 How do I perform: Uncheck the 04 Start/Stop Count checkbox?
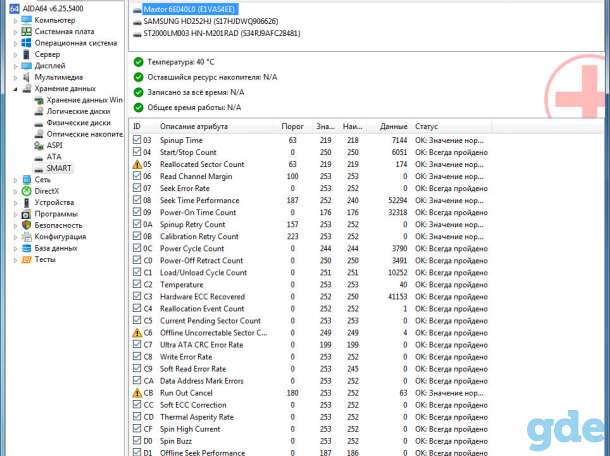137,152
